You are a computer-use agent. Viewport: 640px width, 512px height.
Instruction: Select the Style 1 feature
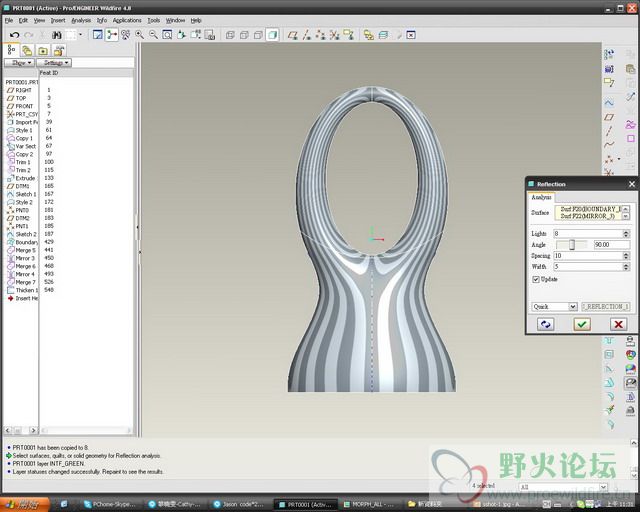(x=19, y=130)
